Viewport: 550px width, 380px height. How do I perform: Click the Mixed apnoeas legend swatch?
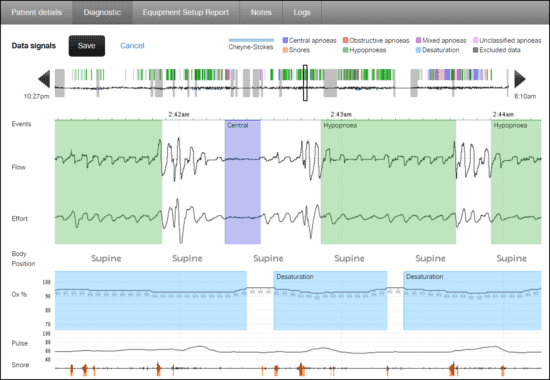[x=418, y=40]
